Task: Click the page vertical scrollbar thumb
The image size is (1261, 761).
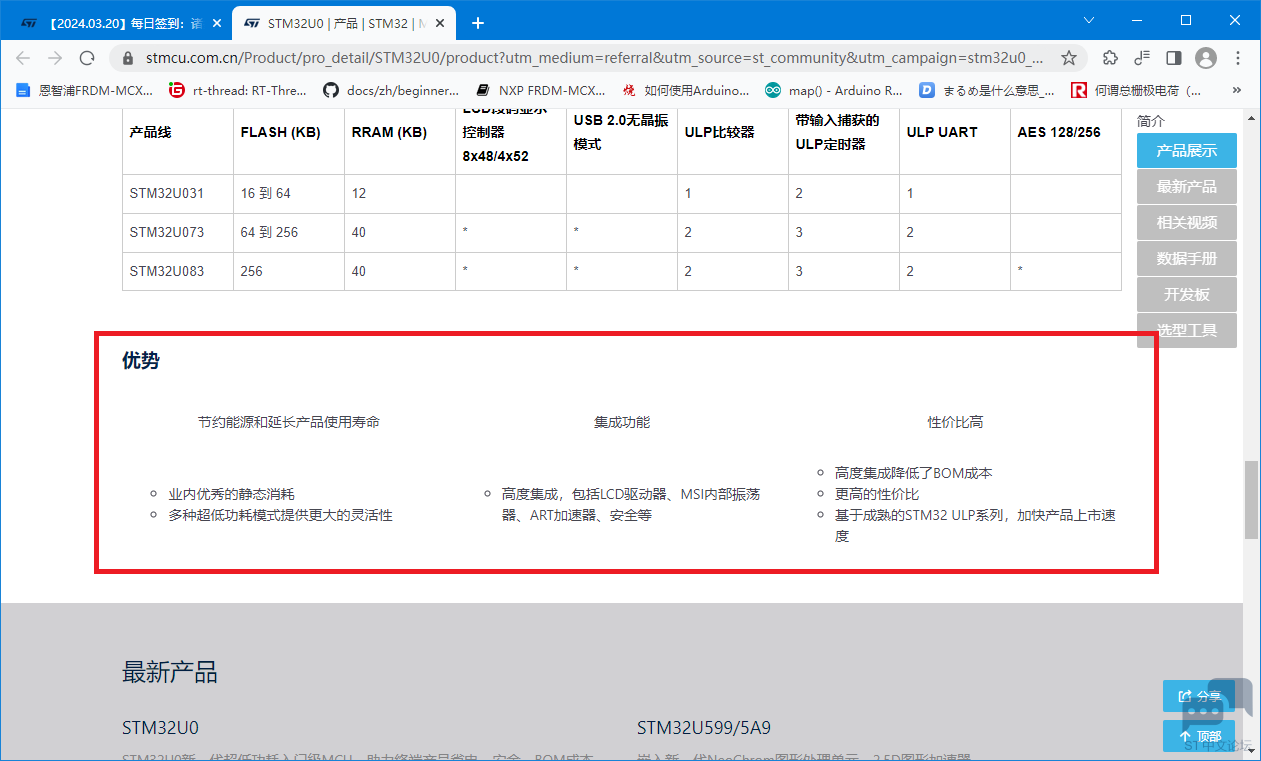Action: click(x=1252, y=500)
